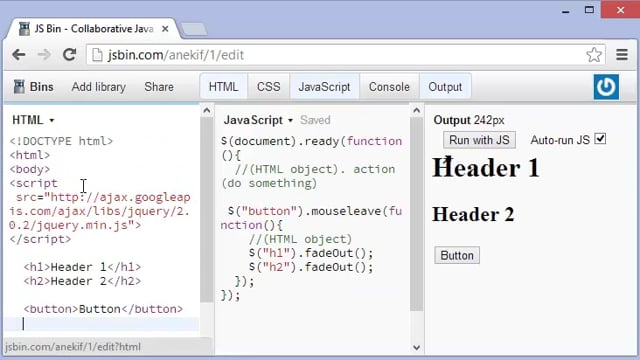Click the JS Bin favicon on the tab
This screenshot has height=360, width=640.
24,29
